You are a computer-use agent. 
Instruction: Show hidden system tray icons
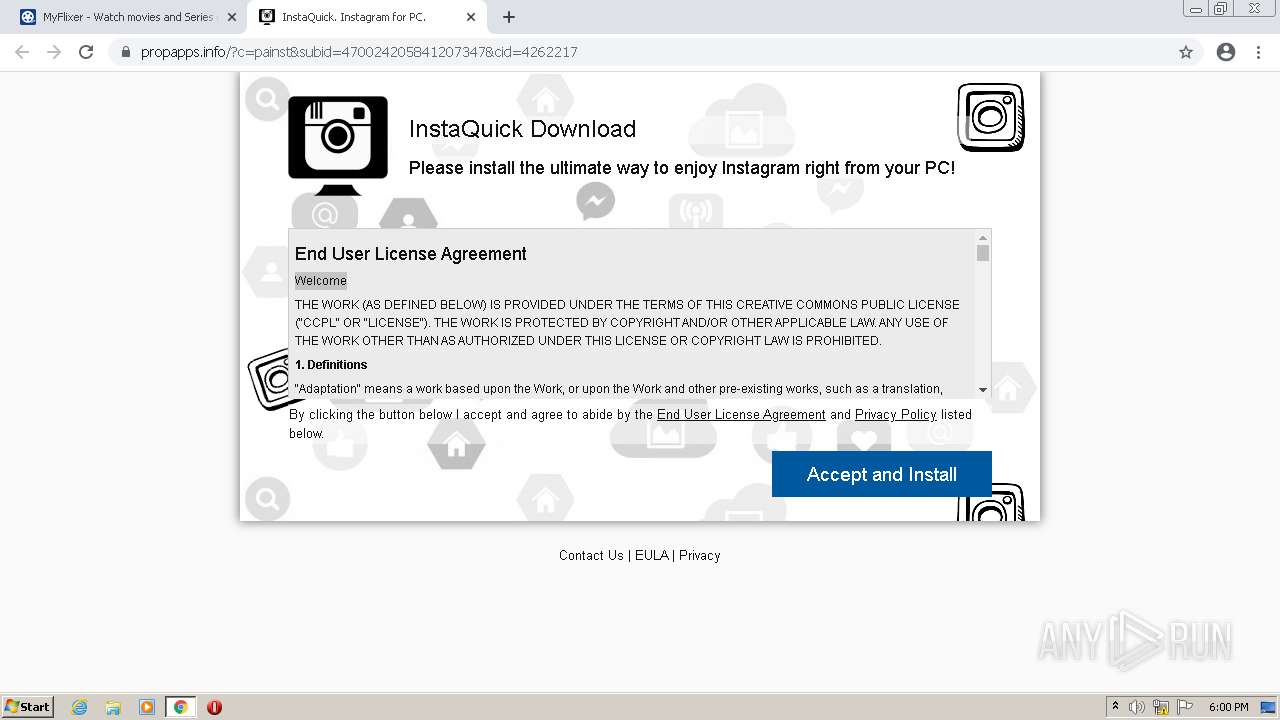tap(1115, 707)
